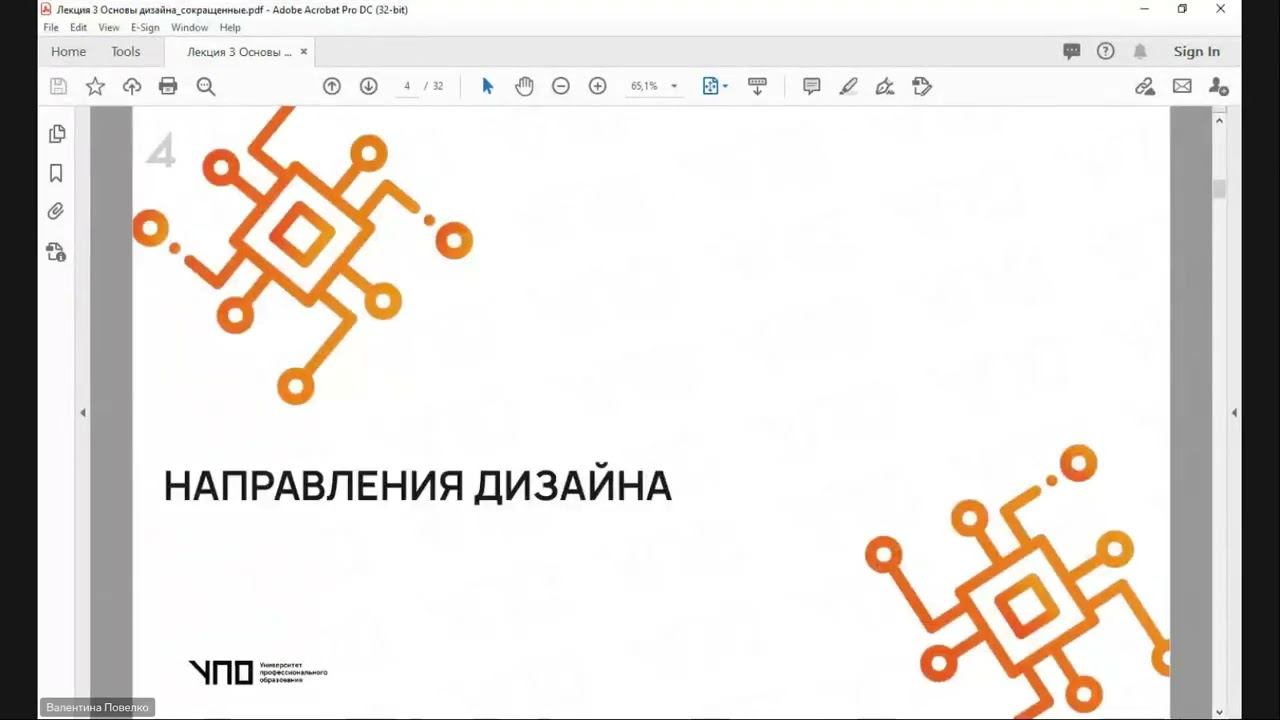The image size is (1280, 720).
Task: Open Find text magnifier icon
Action: click(x=206, y=86)
